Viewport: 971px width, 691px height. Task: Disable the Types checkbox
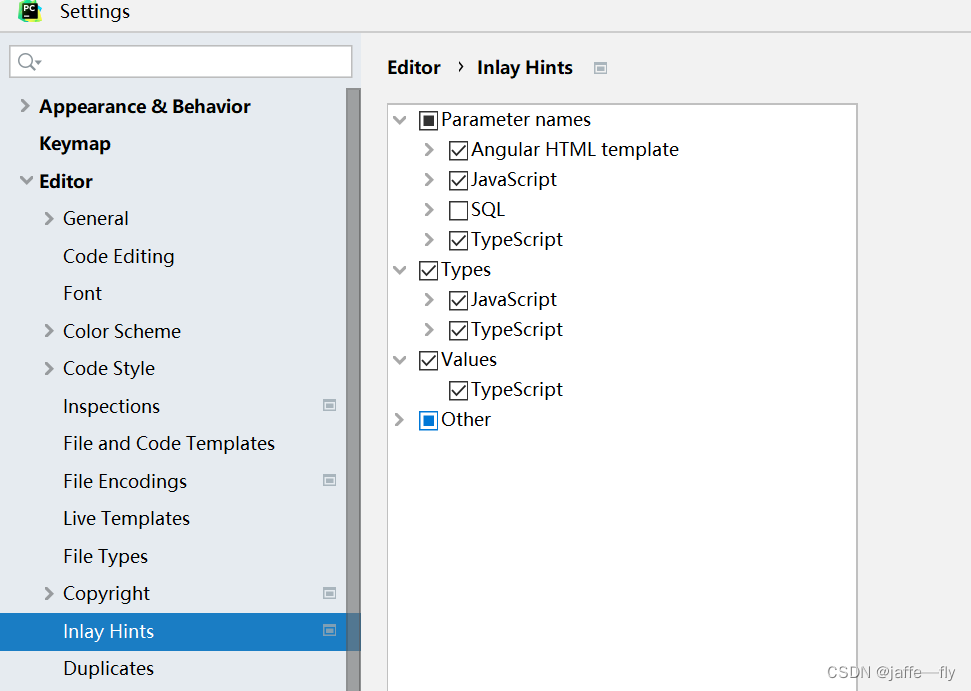tap(428, 269)
